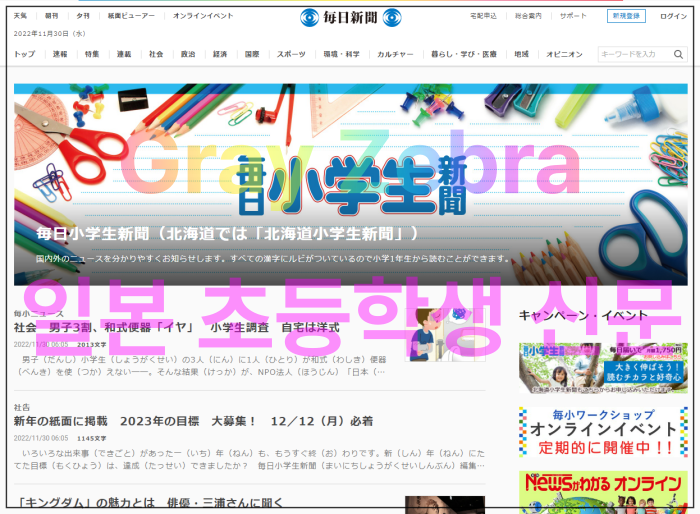Select the オピニオン navigation item
700x514 pixels.
pyautogui.click(x=564, y=54)
